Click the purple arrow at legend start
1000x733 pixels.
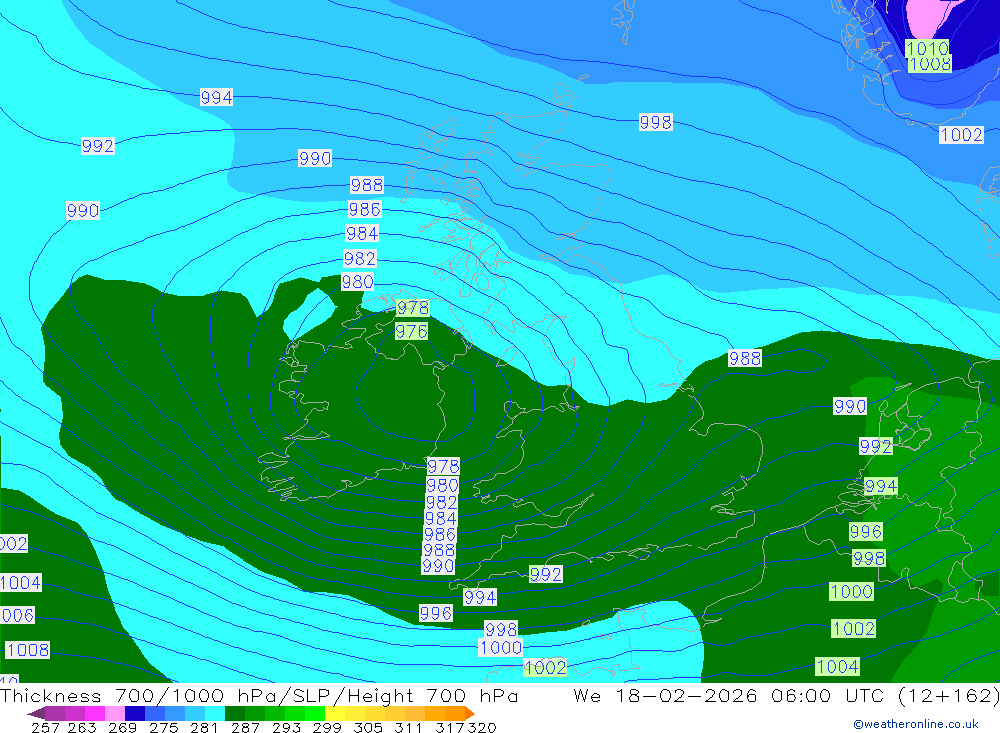tap(36, 713)
